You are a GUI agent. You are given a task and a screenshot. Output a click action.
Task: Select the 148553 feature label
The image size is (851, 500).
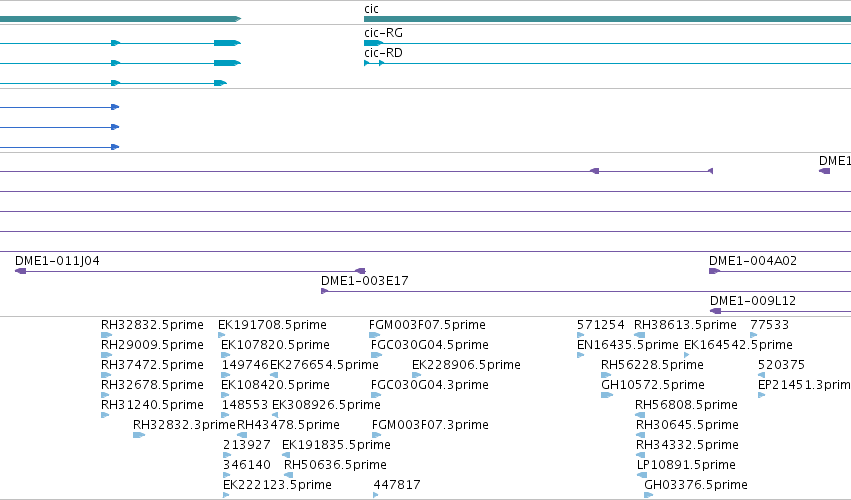(x=245, y=405)
